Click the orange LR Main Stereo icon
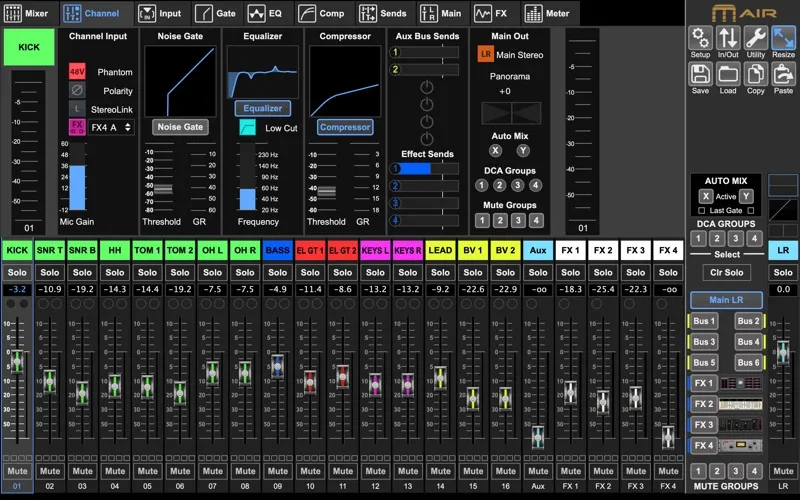 (485, 54)
